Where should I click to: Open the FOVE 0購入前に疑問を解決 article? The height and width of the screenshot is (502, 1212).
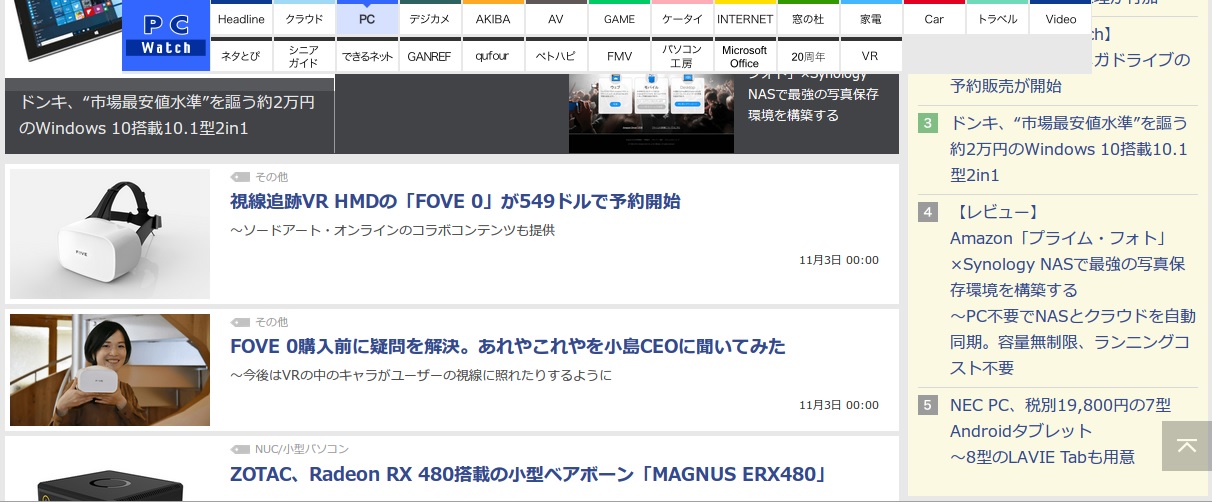click(x=508, y=347)
